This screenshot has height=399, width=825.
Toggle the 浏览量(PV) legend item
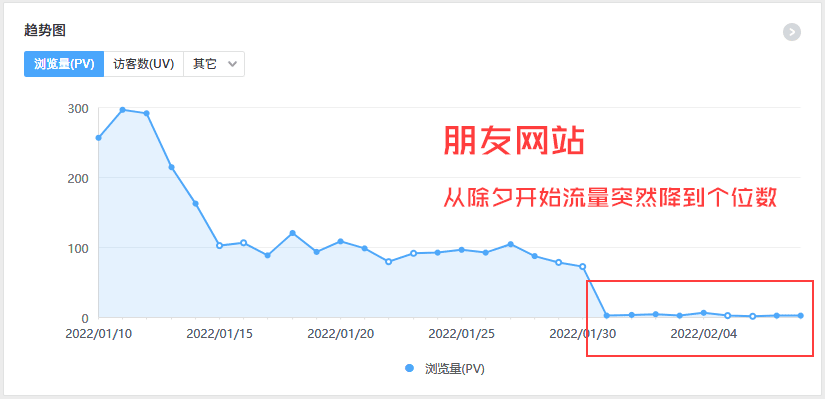click(445, 368)
